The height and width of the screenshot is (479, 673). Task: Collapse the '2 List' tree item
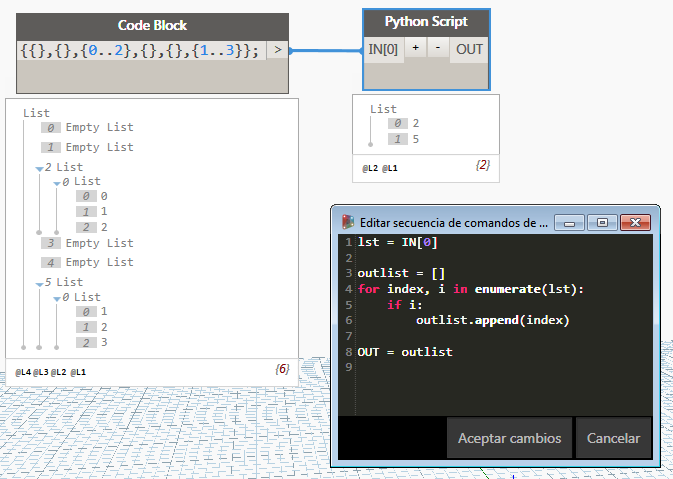[39, 169]
